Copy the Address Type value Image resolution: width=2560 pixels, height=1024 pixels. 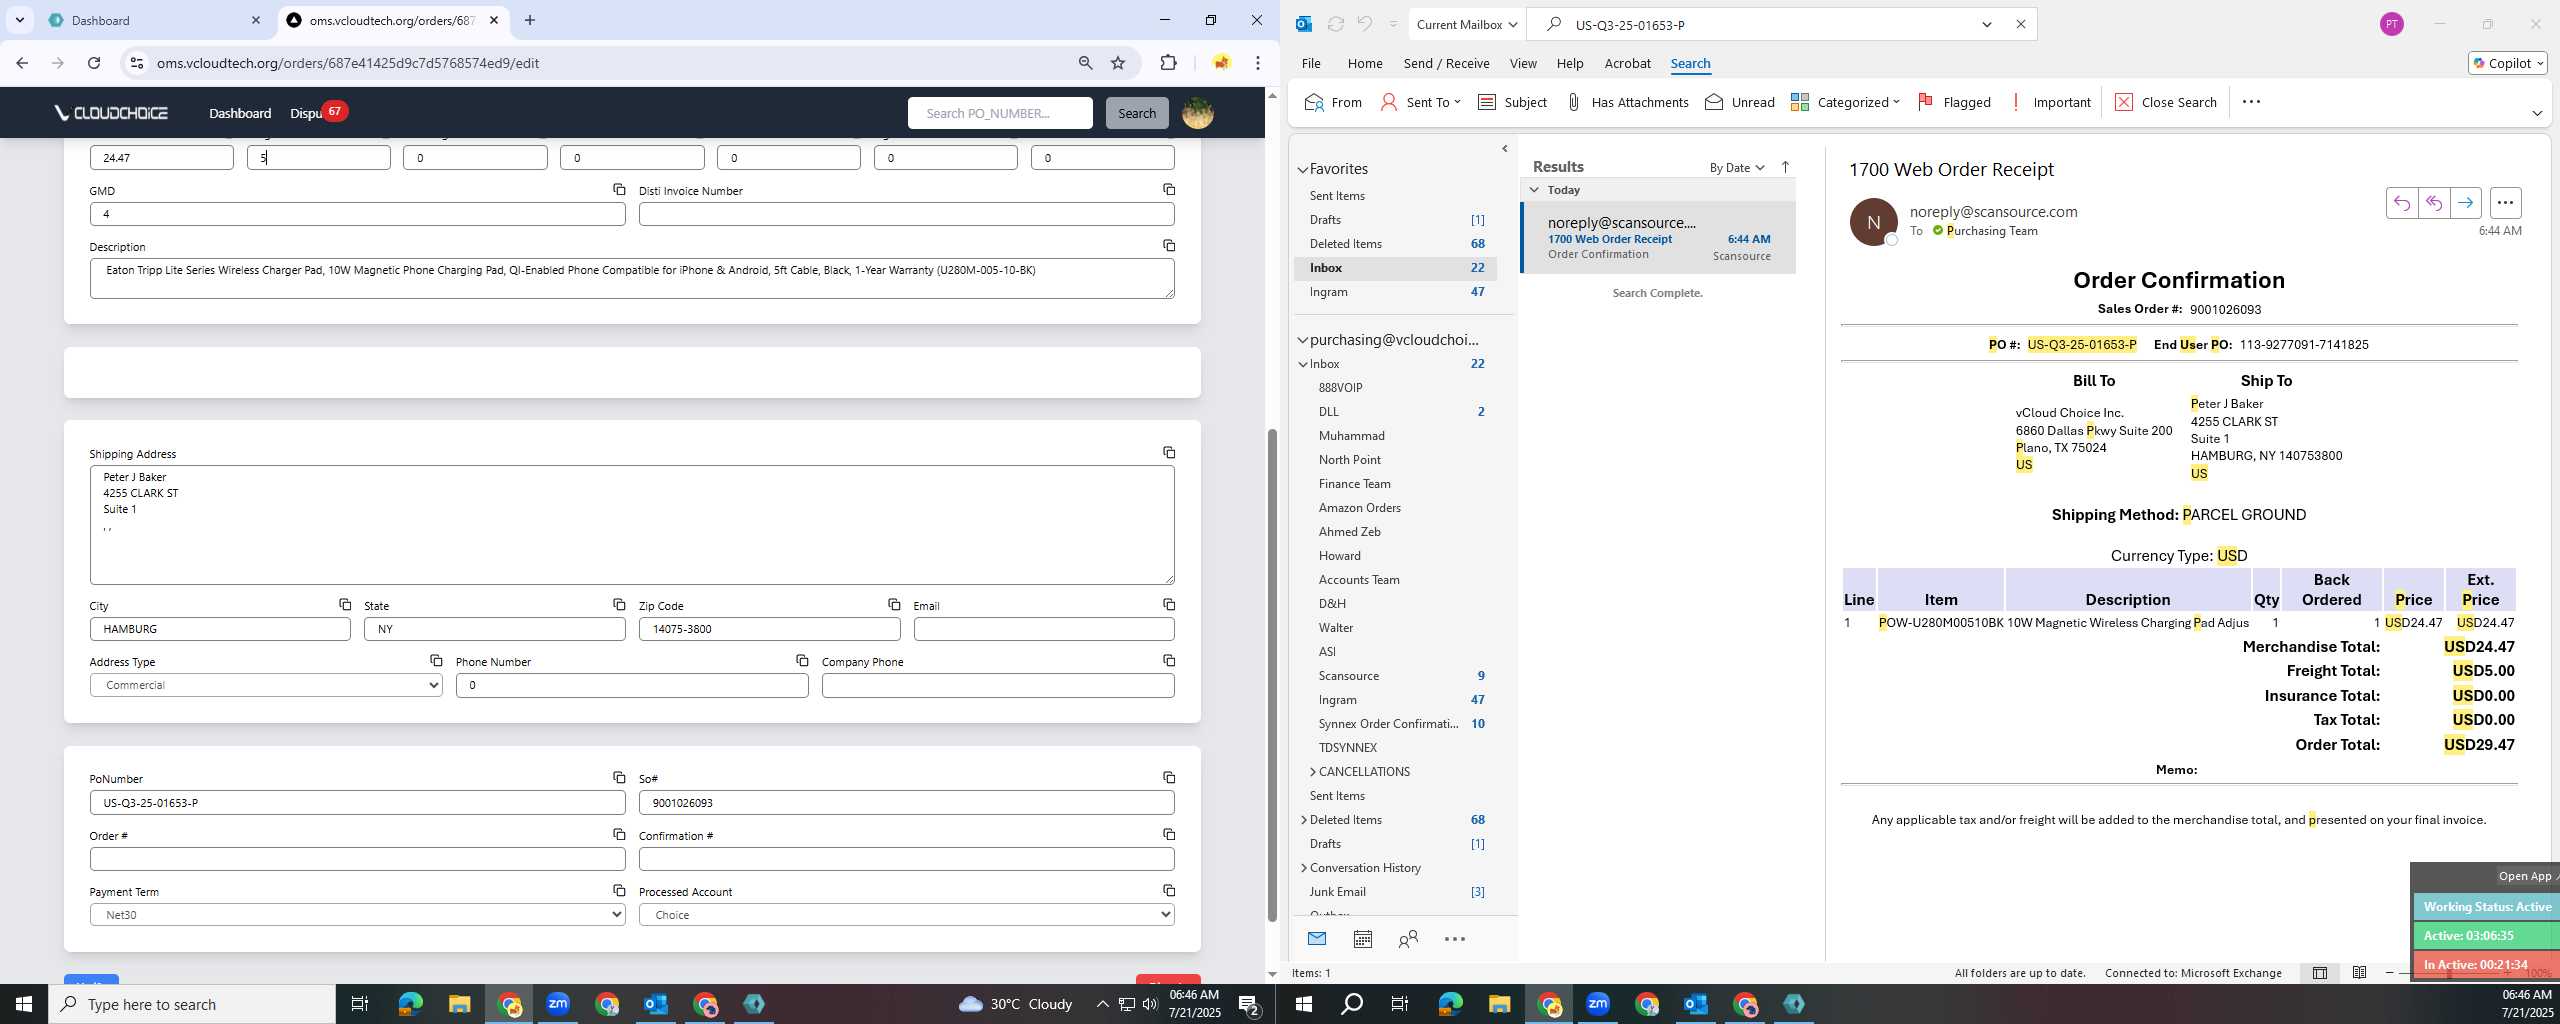[x=436, y=660]
